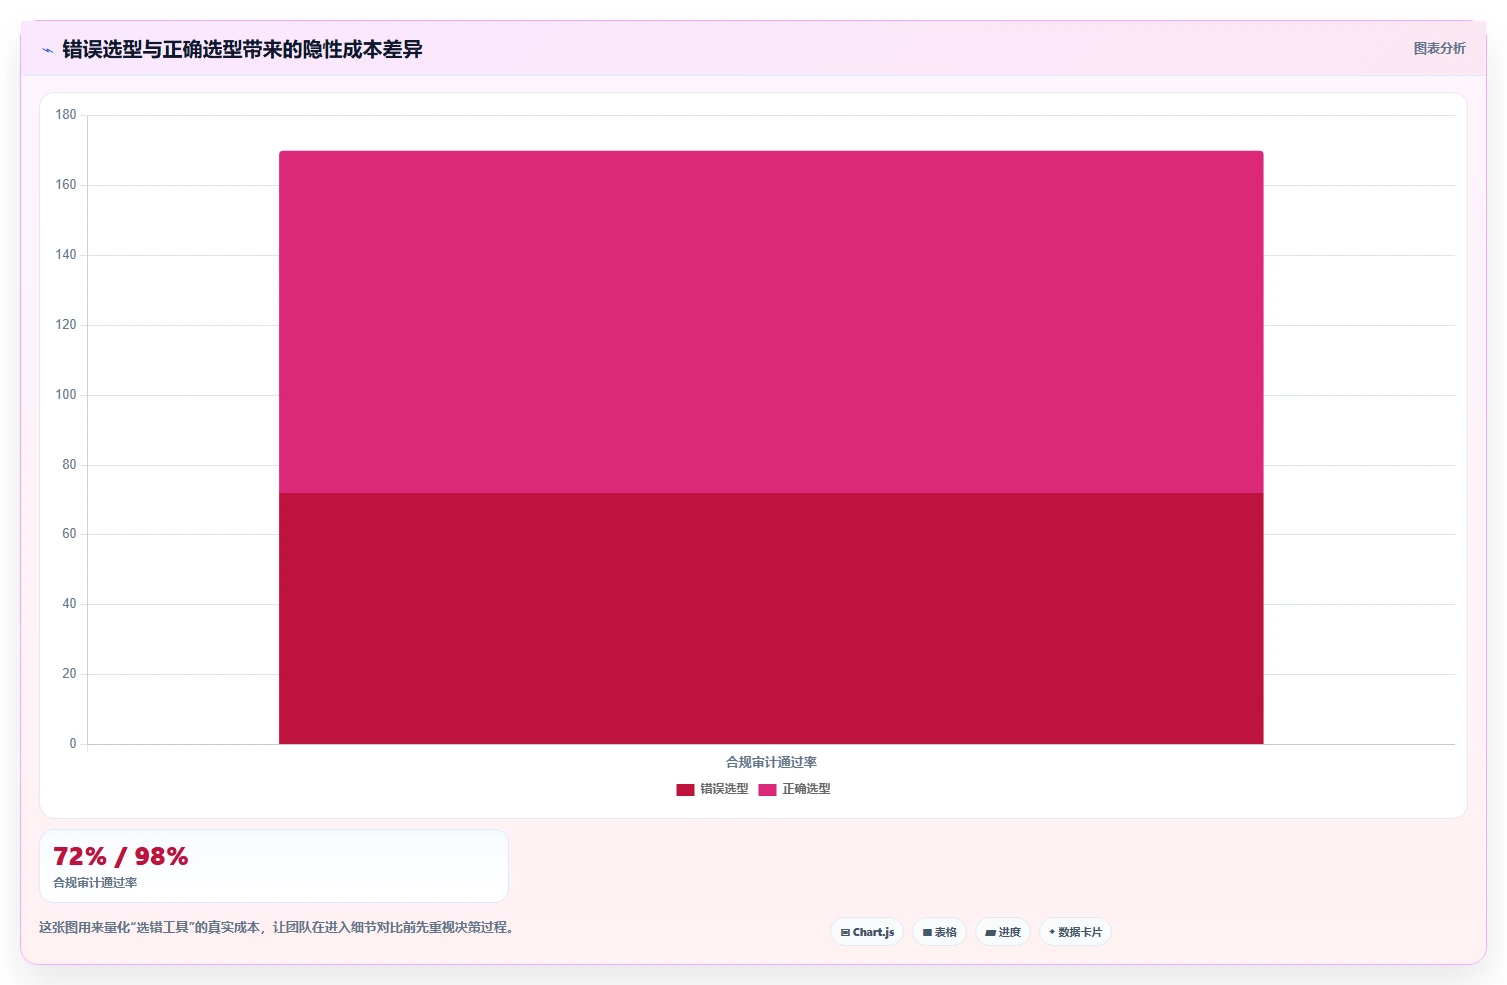Click the pink 正确选型 bar segment
The height and width of the screenshot is (985, 1507).
[x=771, y=322]
